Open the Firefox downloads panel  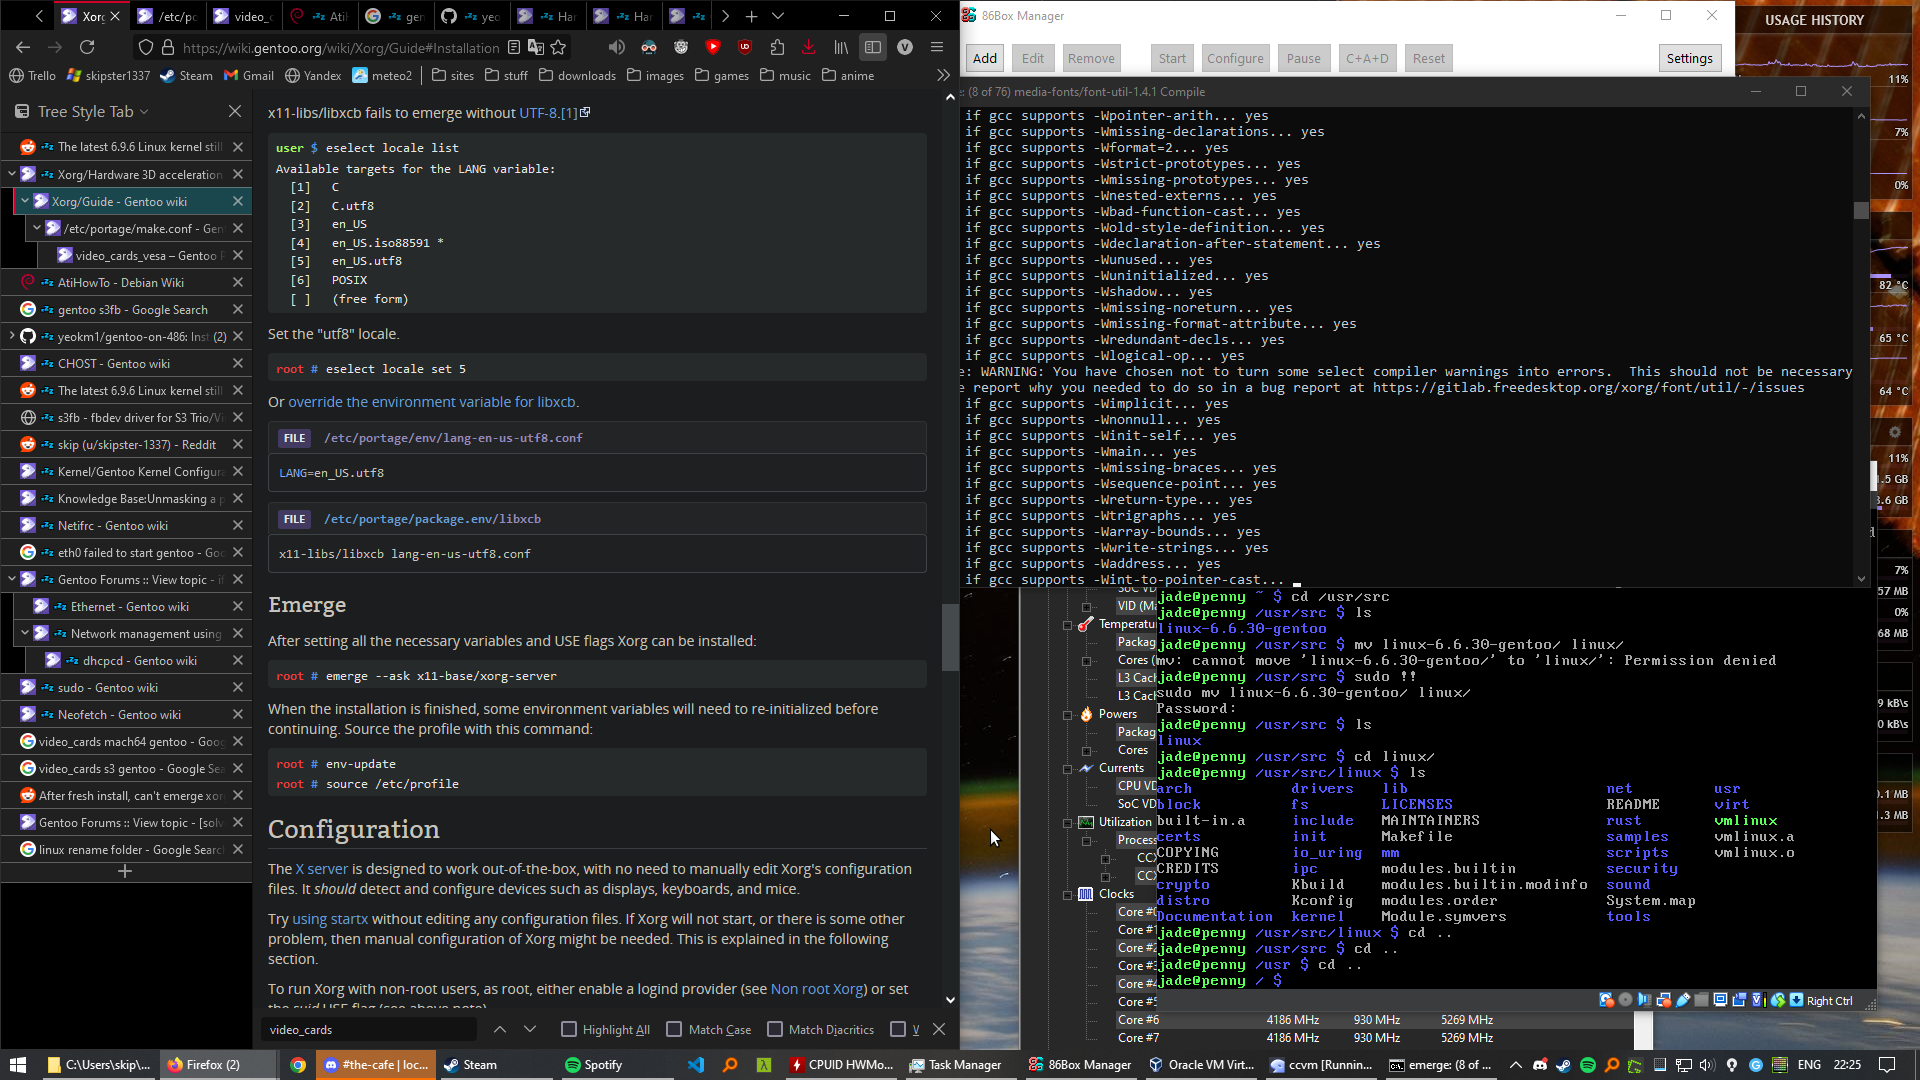pyautogui.click(x=808, y=47)
